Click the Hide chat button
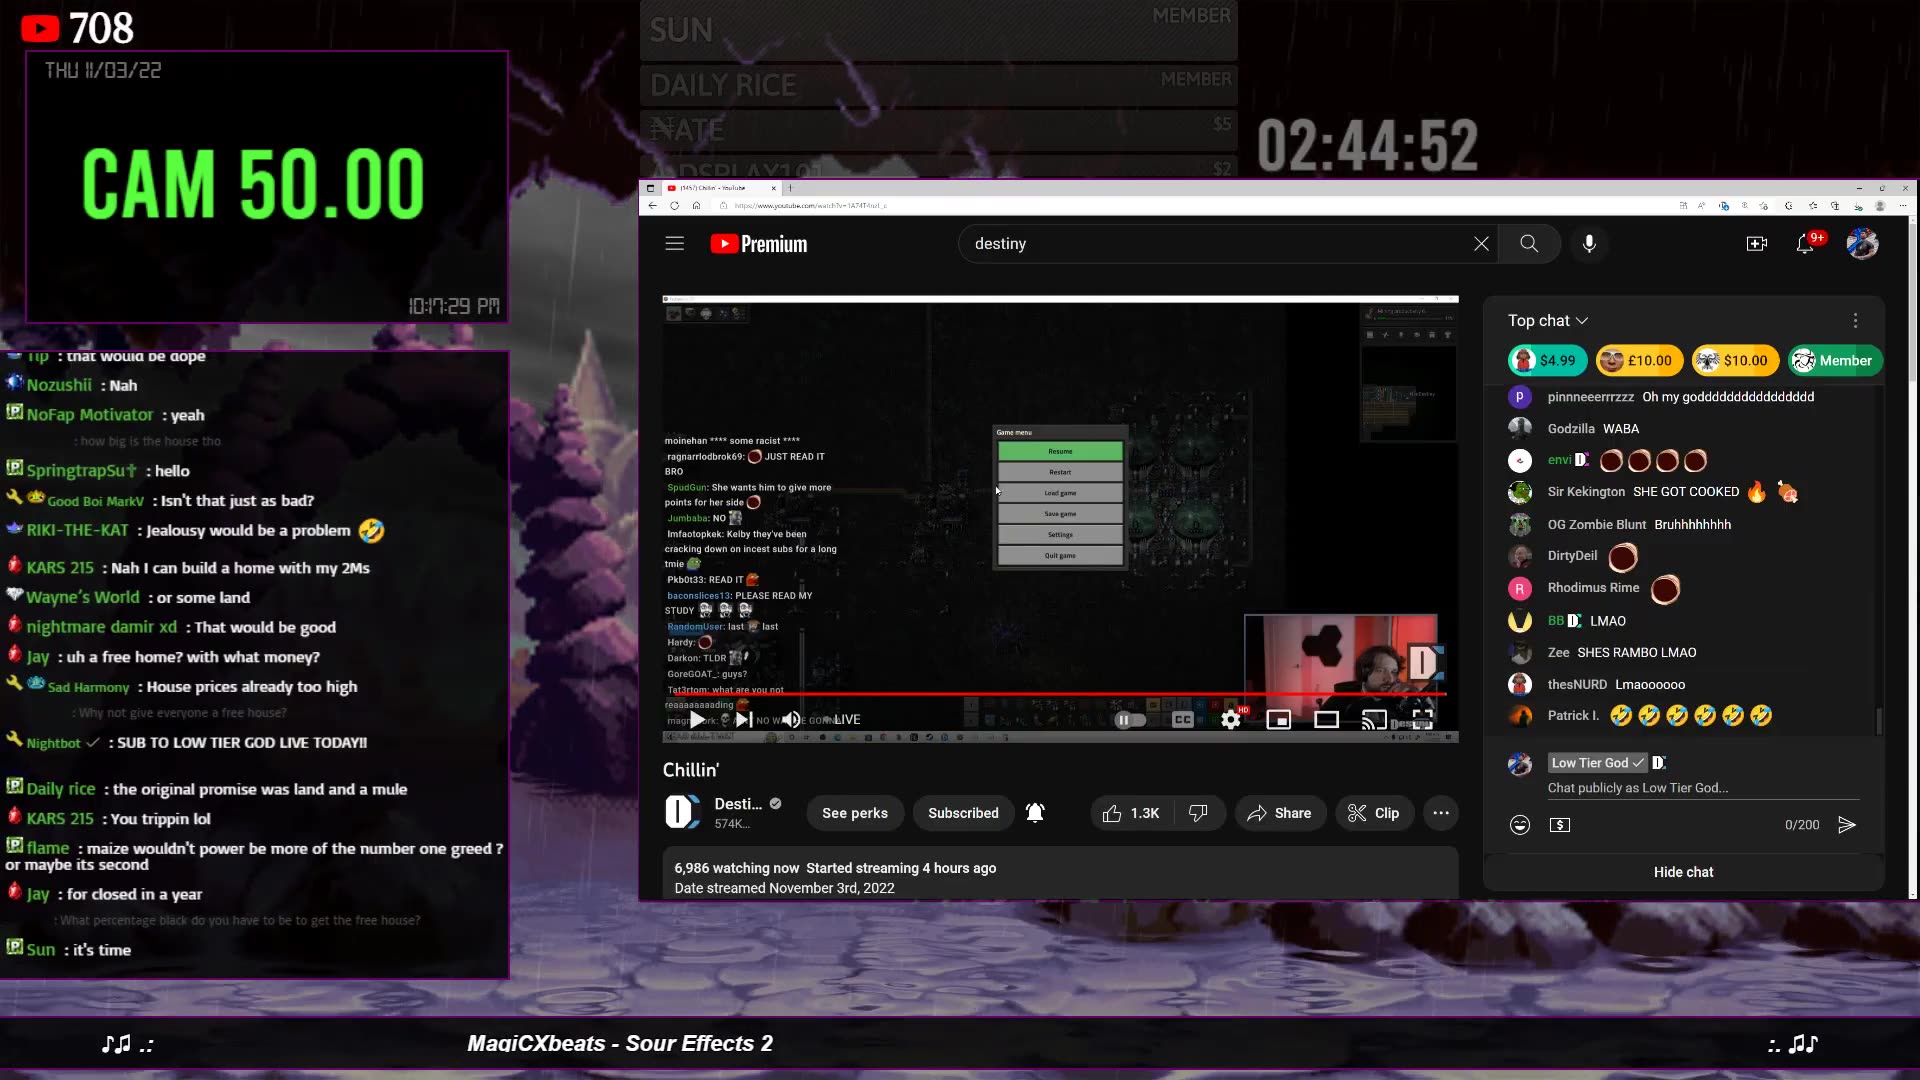The width and height of the screenshot is (1920, 1080). (1683, 871)
